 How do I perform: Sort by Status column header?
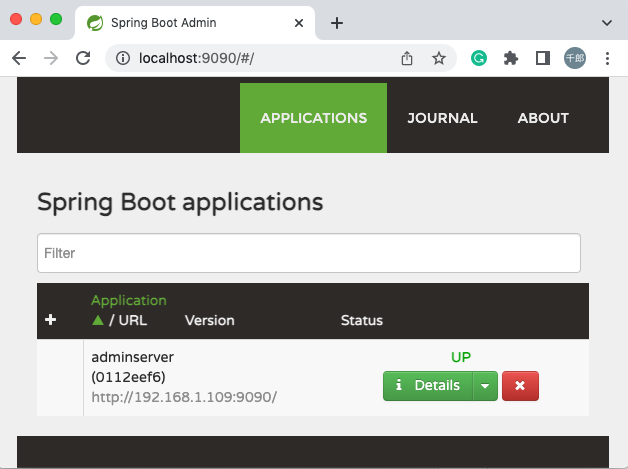(362, 320)
